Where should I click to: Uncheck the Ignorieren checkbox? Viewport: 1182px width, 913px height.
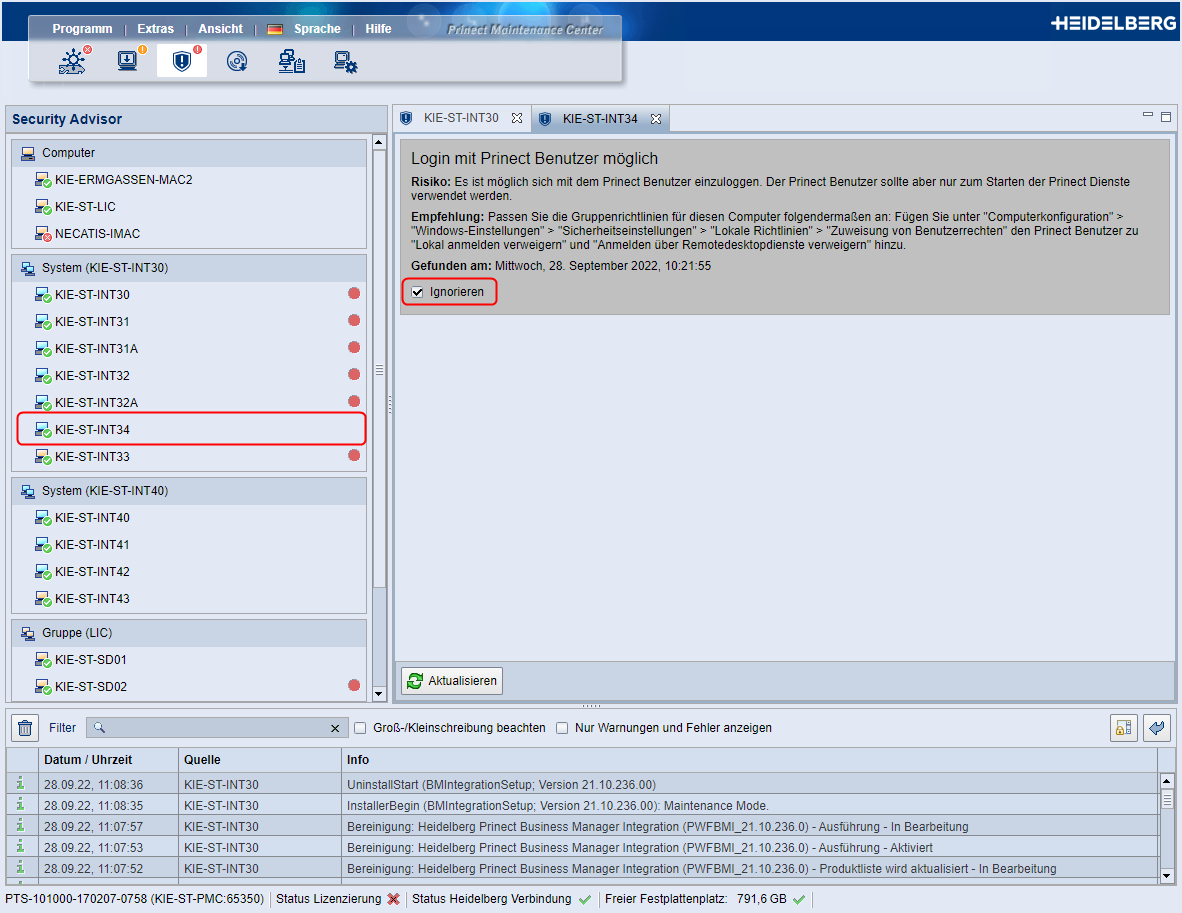(x=418, y=292)
